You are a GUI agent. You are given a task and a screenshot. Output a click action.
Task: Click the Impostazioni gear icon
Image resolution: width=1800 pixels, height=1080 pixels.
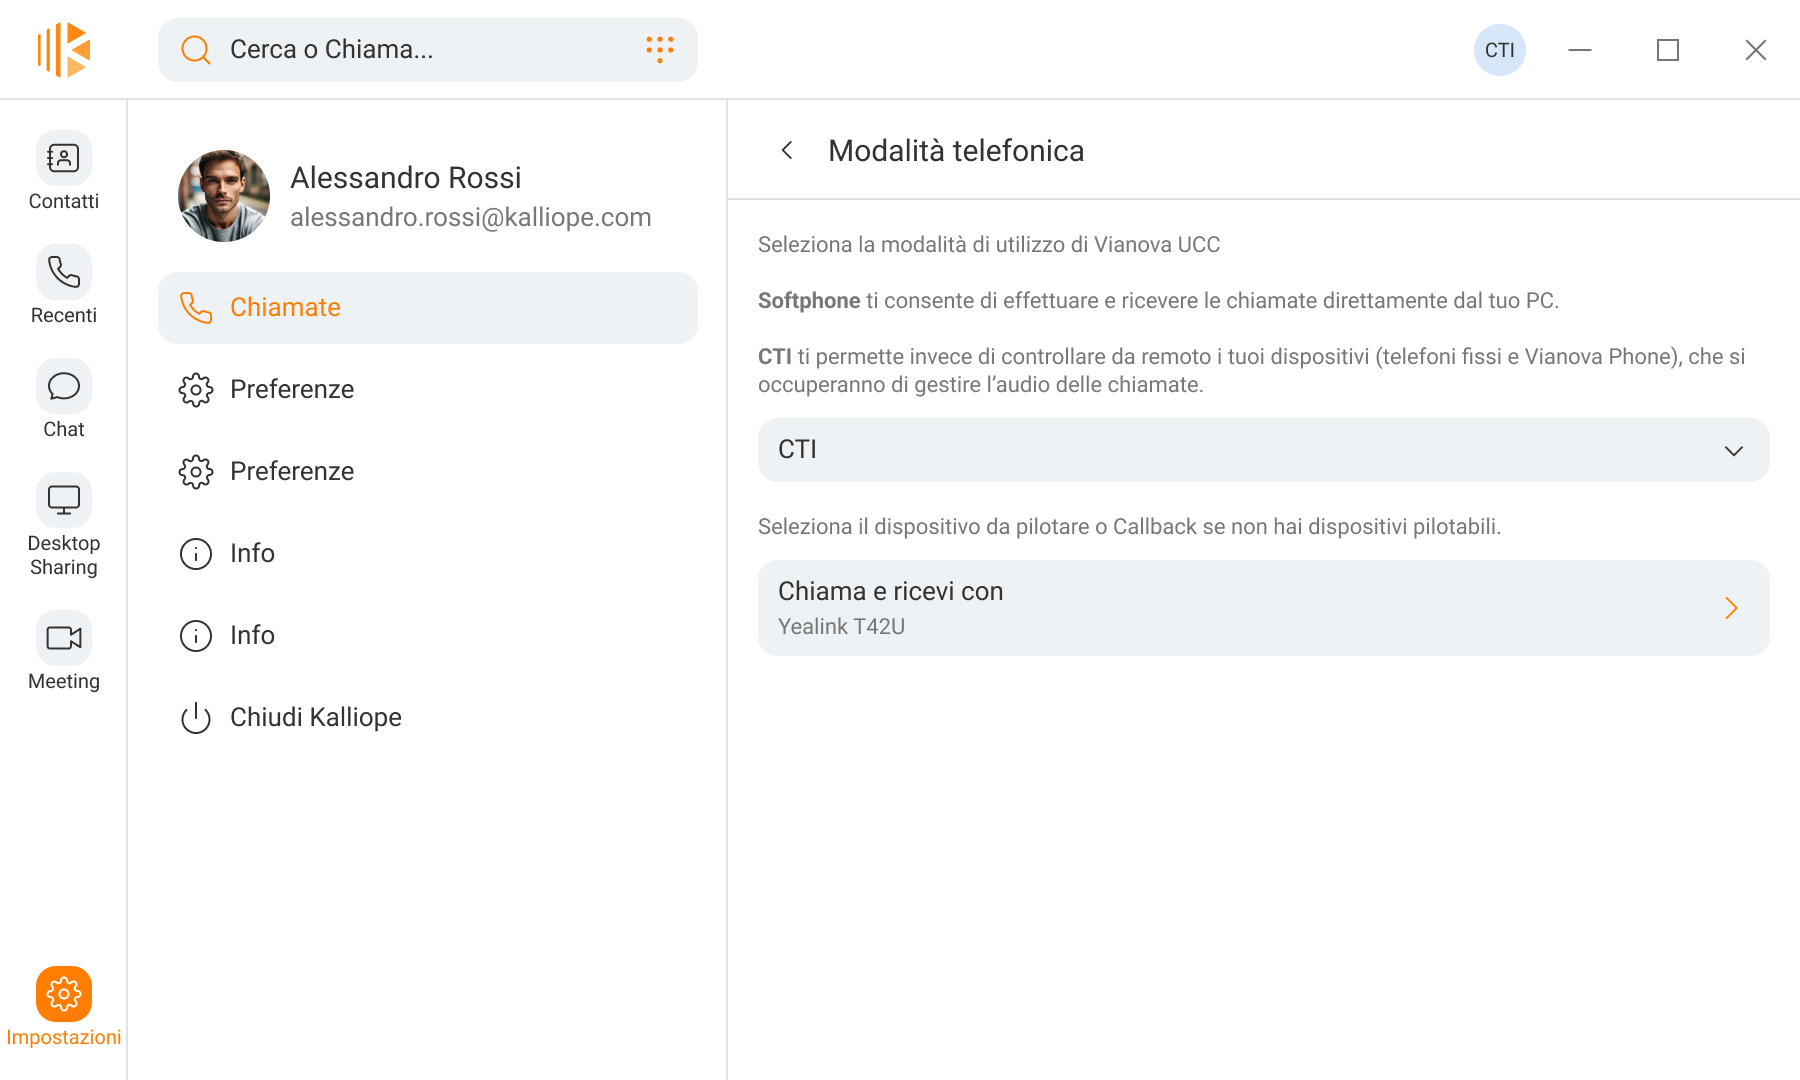(64, 994)
